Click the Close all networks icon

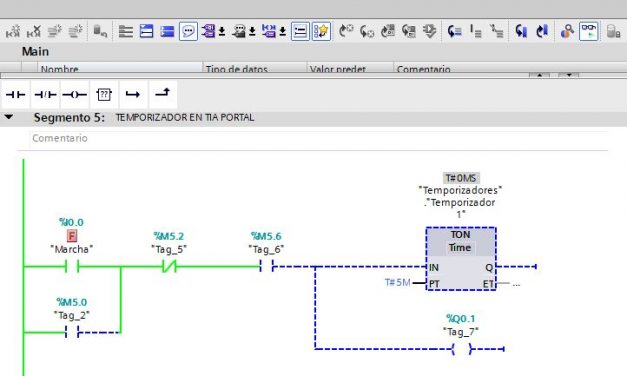coord(146,31)
